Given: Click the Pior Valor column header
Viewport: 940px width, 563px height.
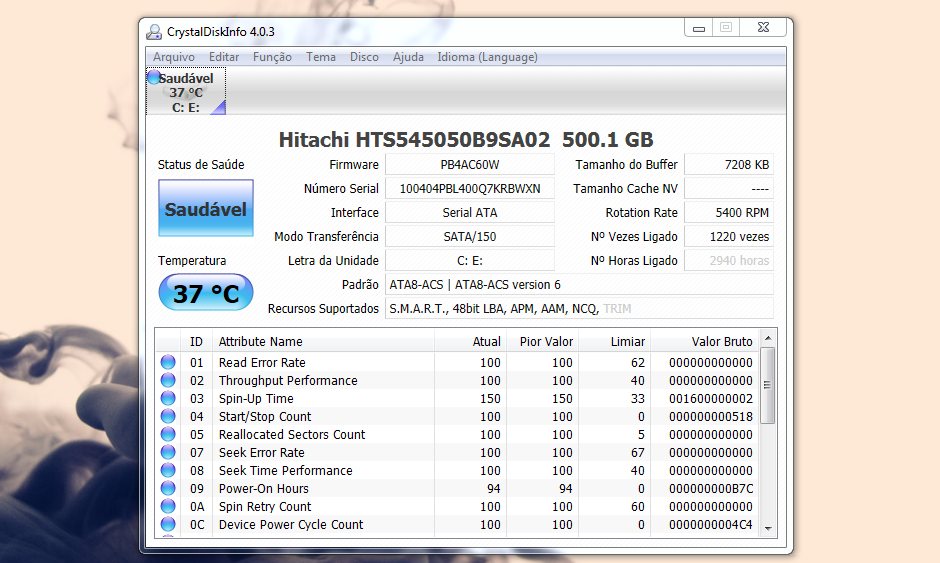Looking at the screenshot, I should (x=542, y=342).
